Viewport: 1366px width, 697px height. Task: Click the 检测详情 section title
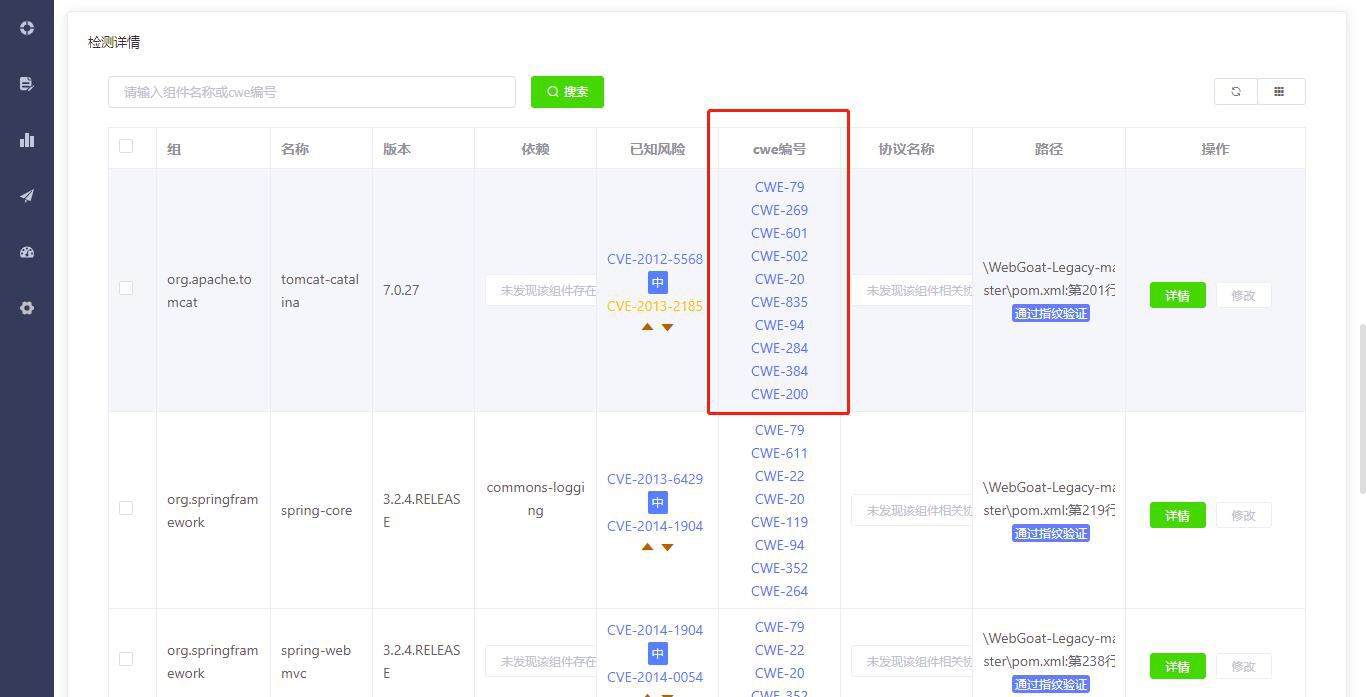click(114, 42)
